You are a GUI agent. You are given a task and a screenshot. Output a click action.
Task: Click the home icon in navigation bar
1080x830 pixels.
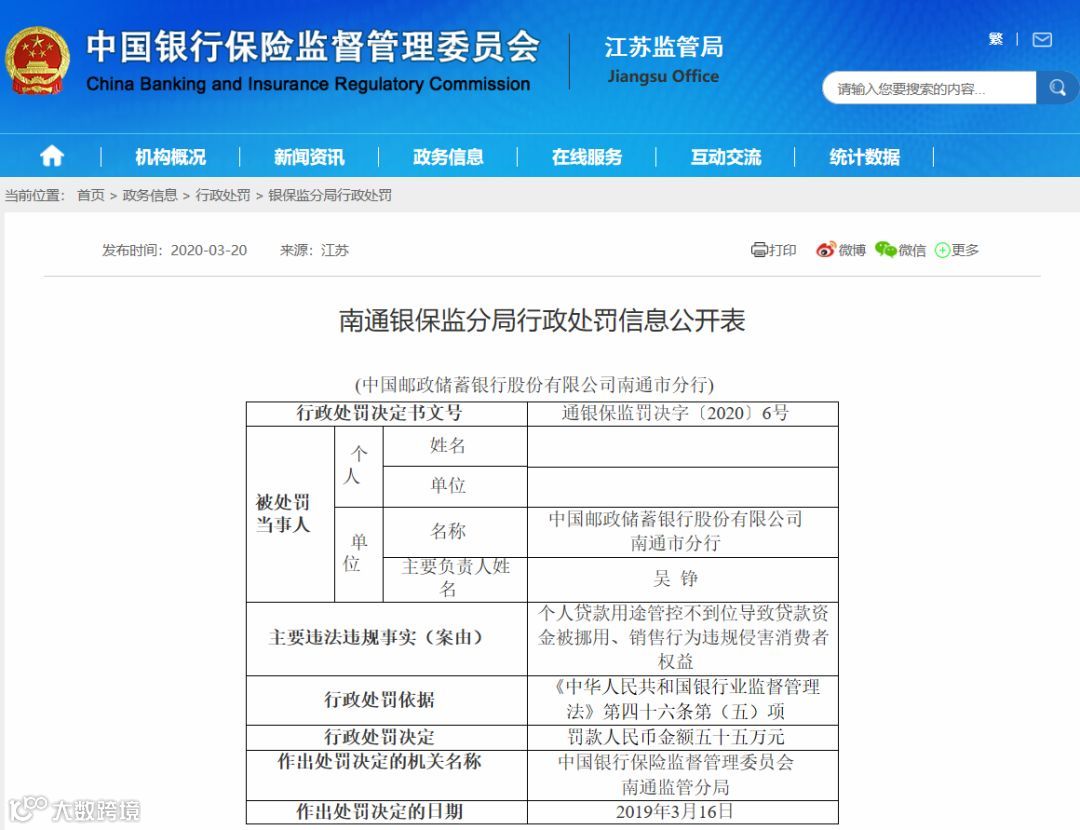coord(52,156)
